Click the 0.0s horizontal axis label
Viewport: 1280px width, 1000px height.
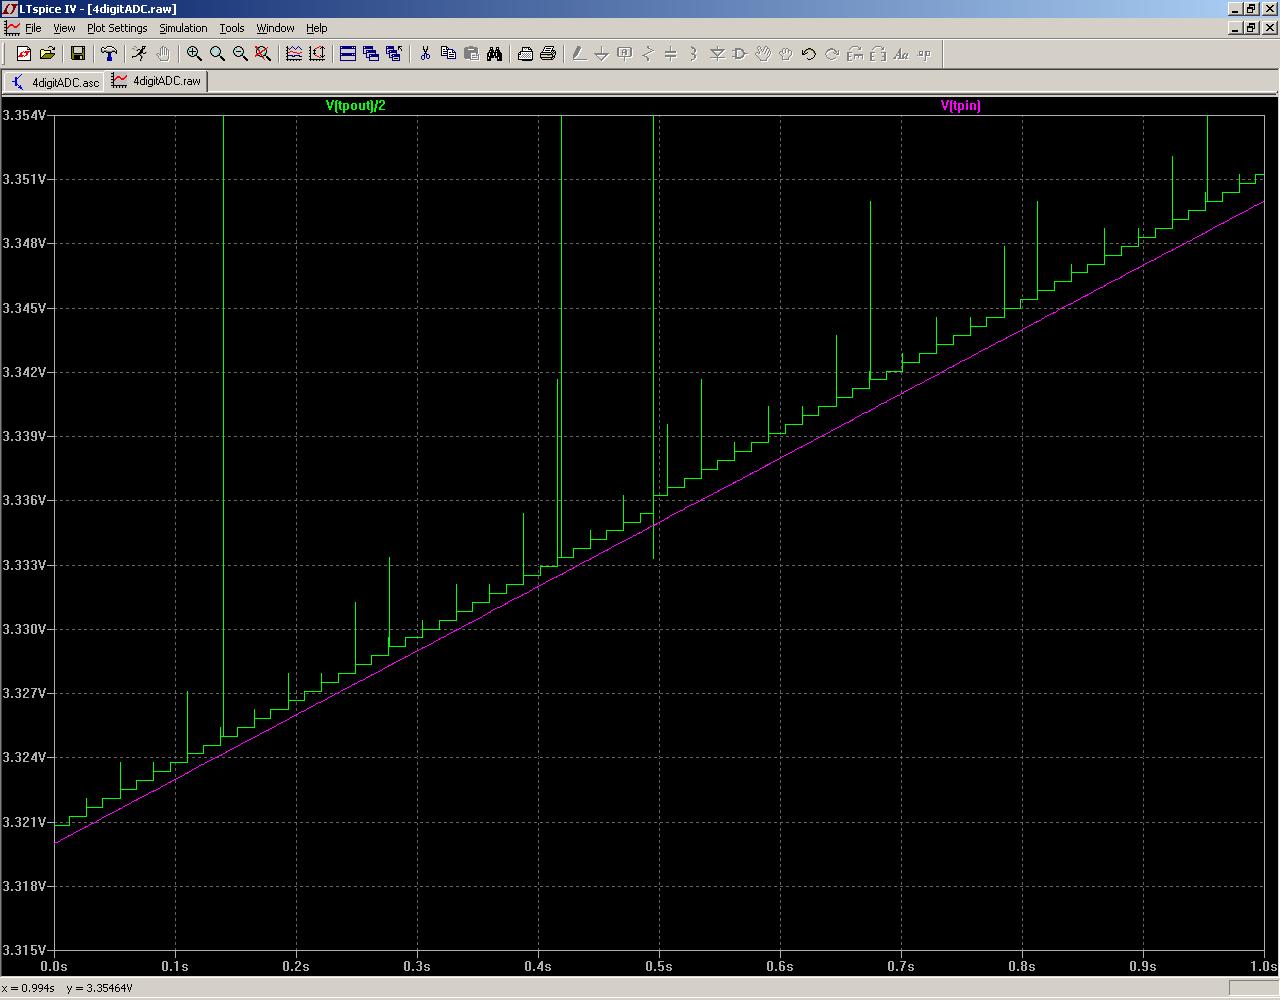pyautogui.click(x=53, y=966)
